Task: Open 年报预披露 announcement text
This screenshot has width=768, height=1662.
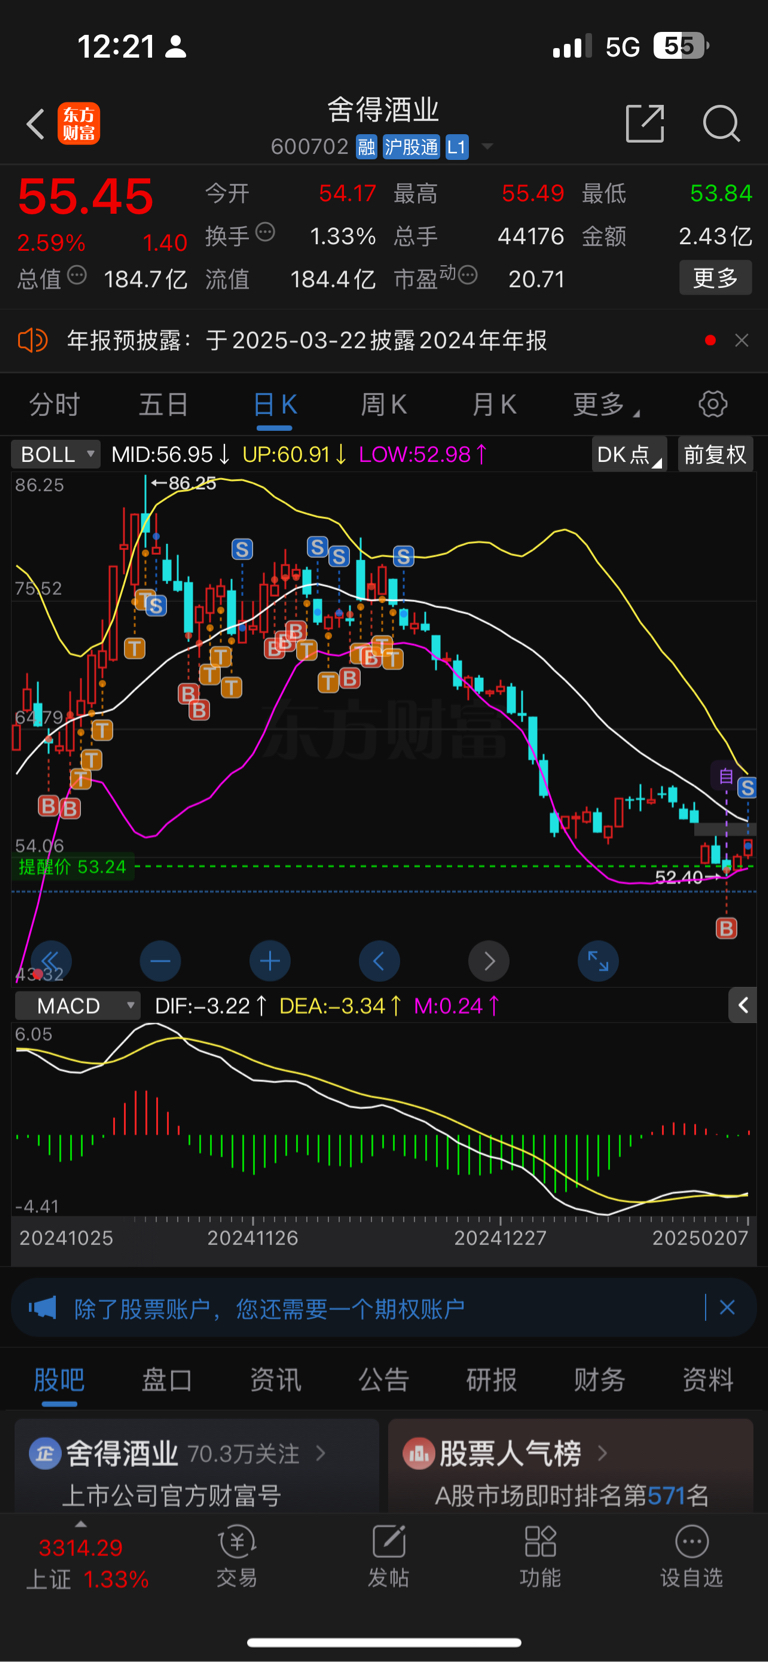Action: tap(307, 340)
